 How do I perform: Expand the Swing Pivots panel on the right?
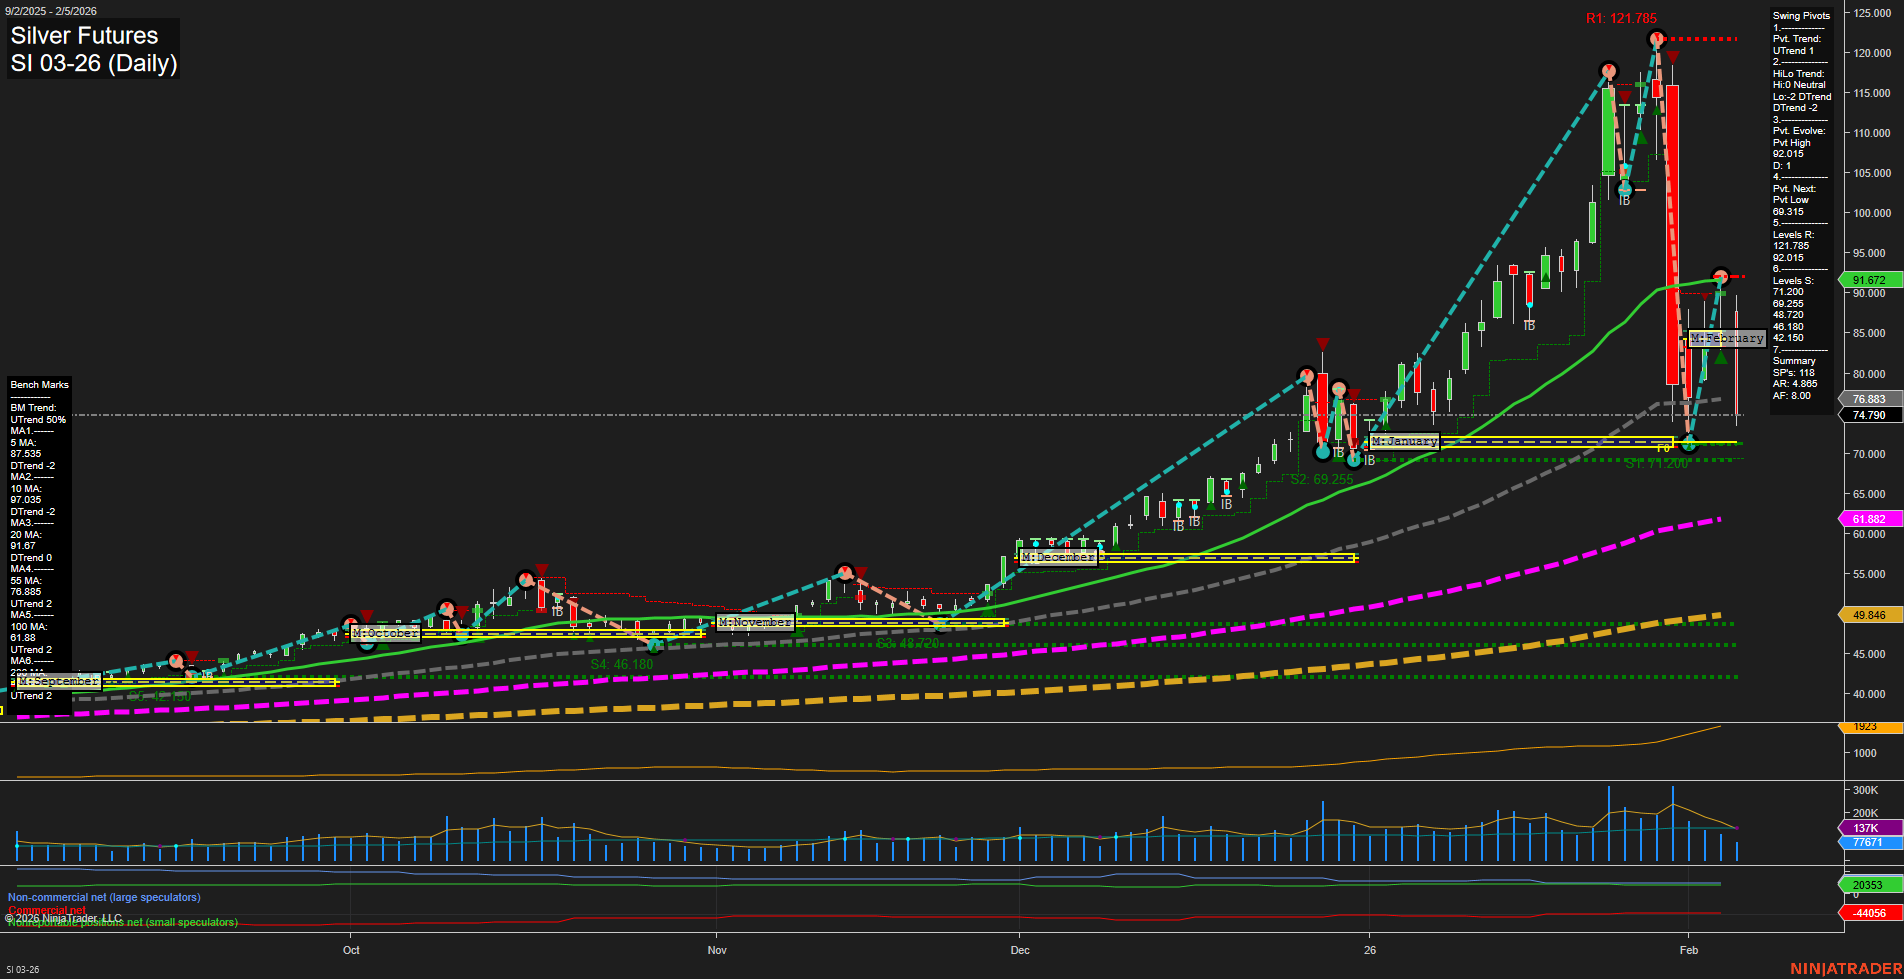[x=1800, y=15]
